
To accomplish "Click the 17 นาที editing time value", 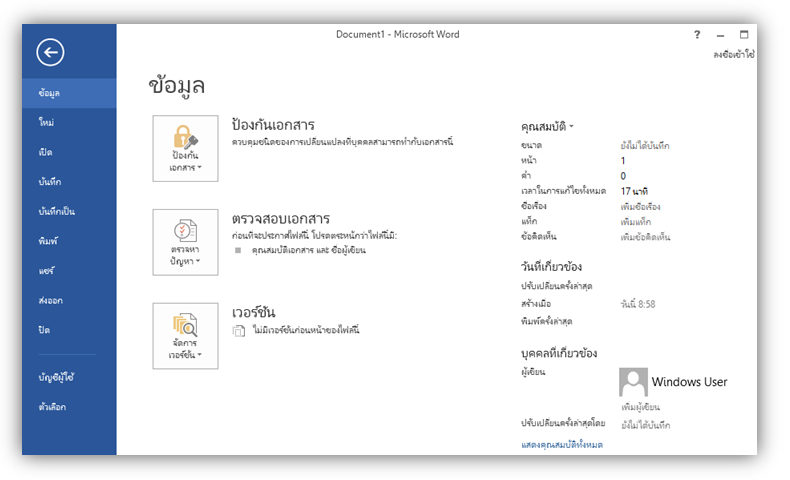I will [x=634, y=191].
